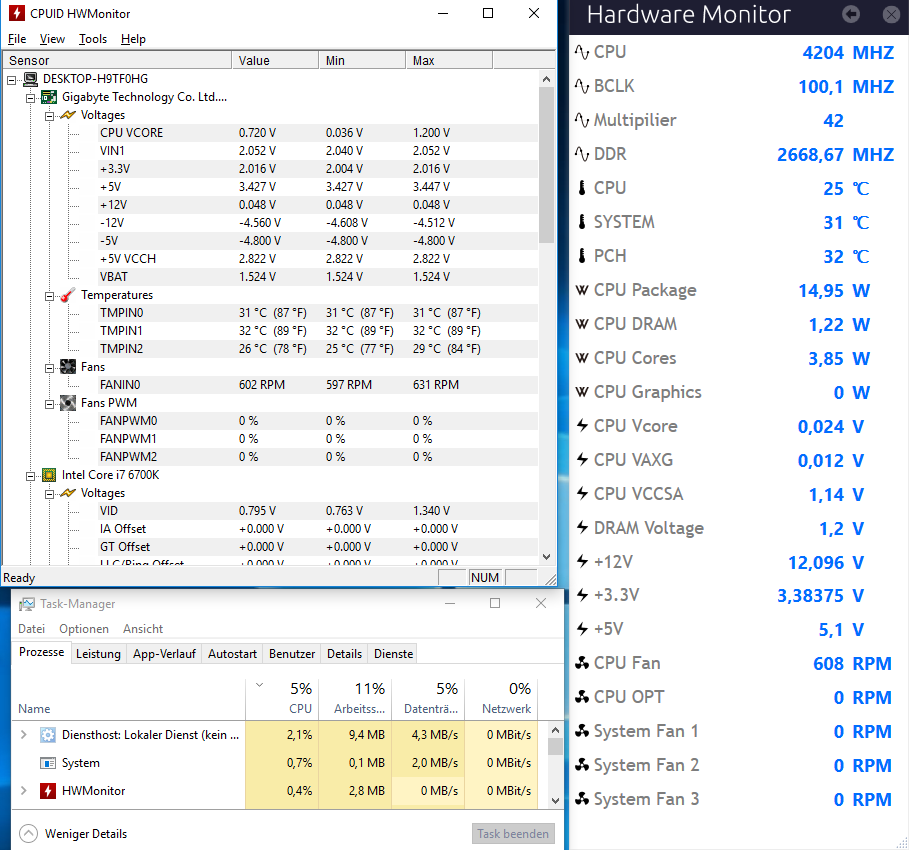Click the CPU Fan icon in Hardware Monitor
This screenshot has height=850, width=909.
[582, 663]
